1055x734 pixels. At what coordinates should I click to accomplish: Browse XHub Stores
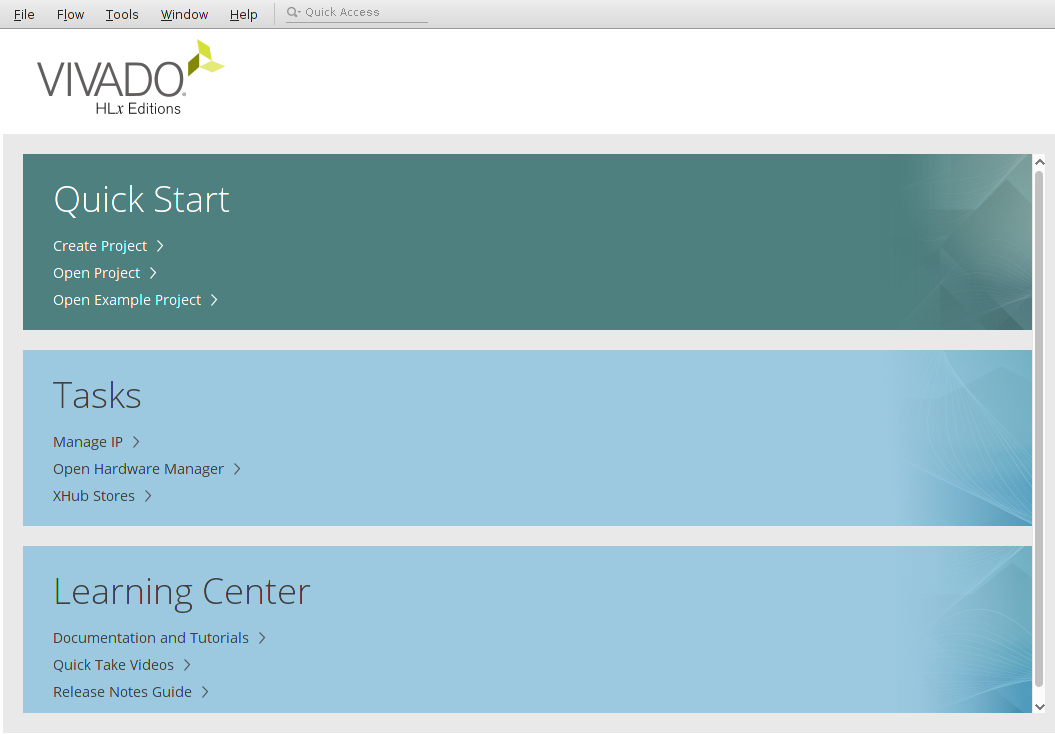tap(93, 495)
